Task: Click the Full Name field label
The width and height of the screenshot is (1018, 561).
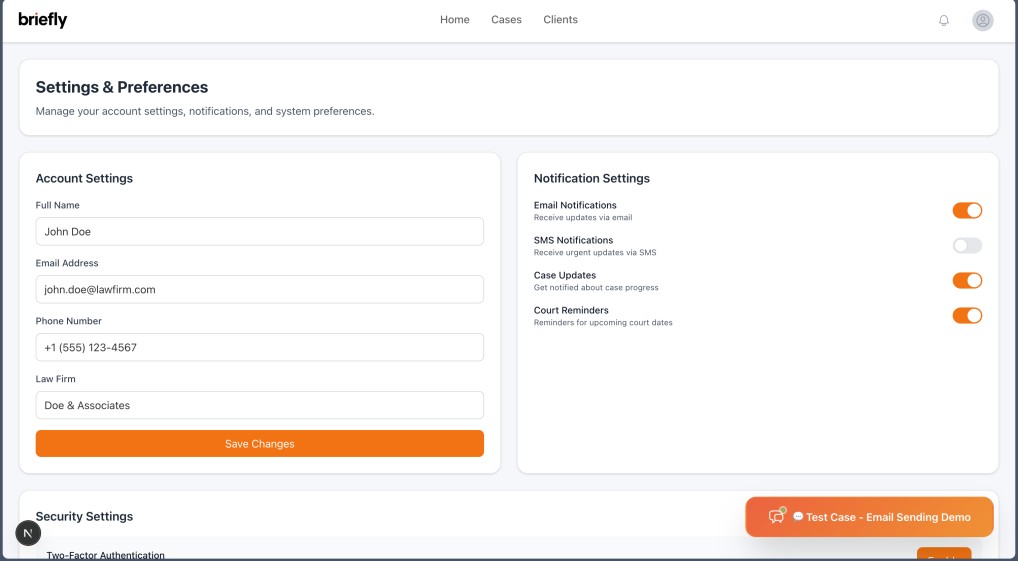Action: click(58, 205)
